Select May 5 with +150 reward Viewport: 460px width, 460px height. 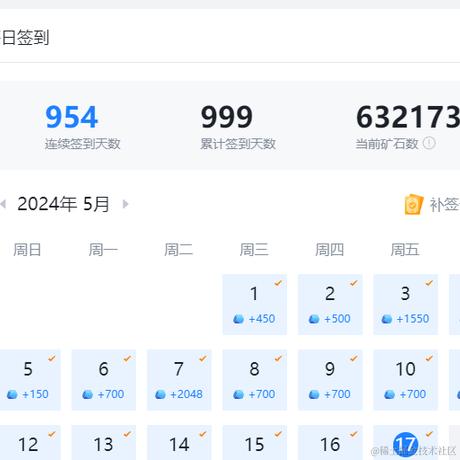(x=30, y=380)
